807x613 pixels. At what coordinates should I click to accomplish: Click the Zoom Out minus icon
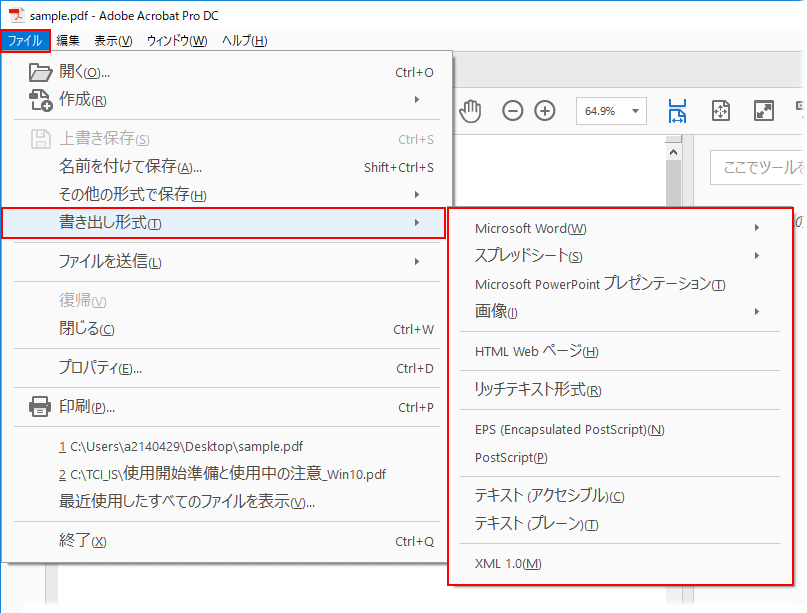pos(513,111)
